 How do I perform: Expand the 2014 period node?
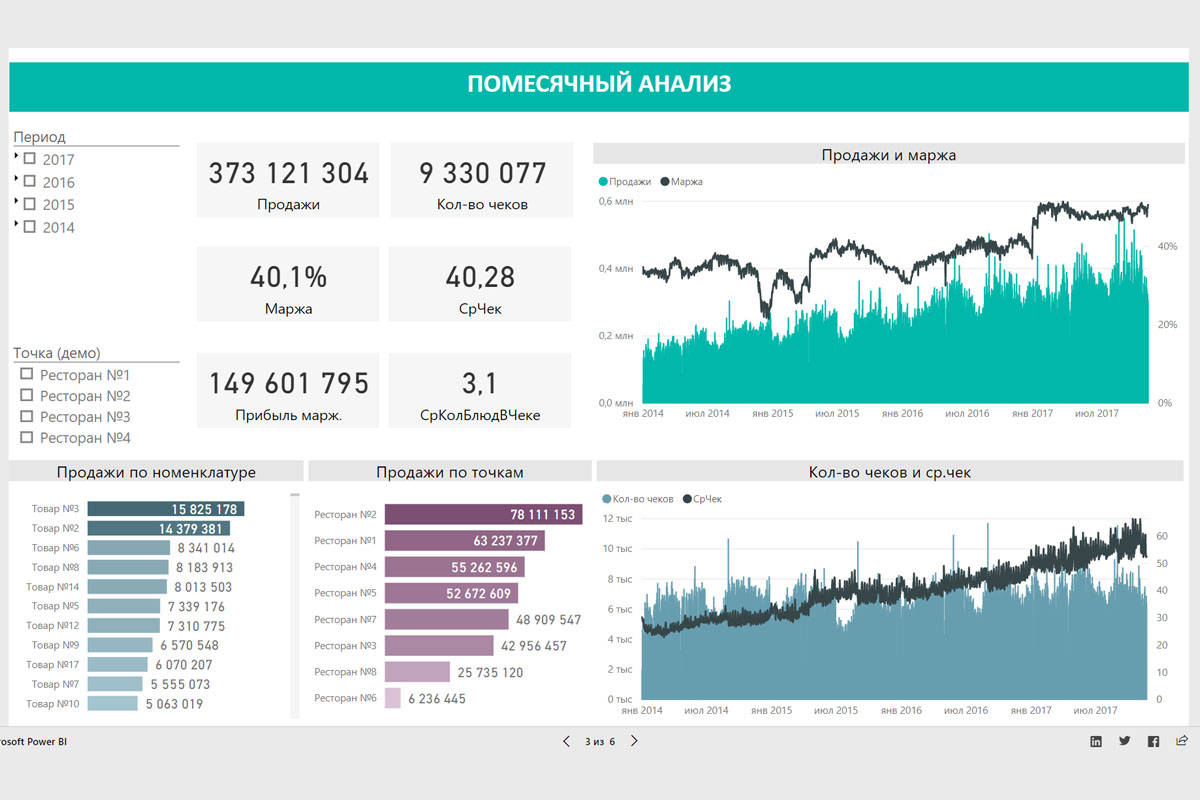point(17,224)
